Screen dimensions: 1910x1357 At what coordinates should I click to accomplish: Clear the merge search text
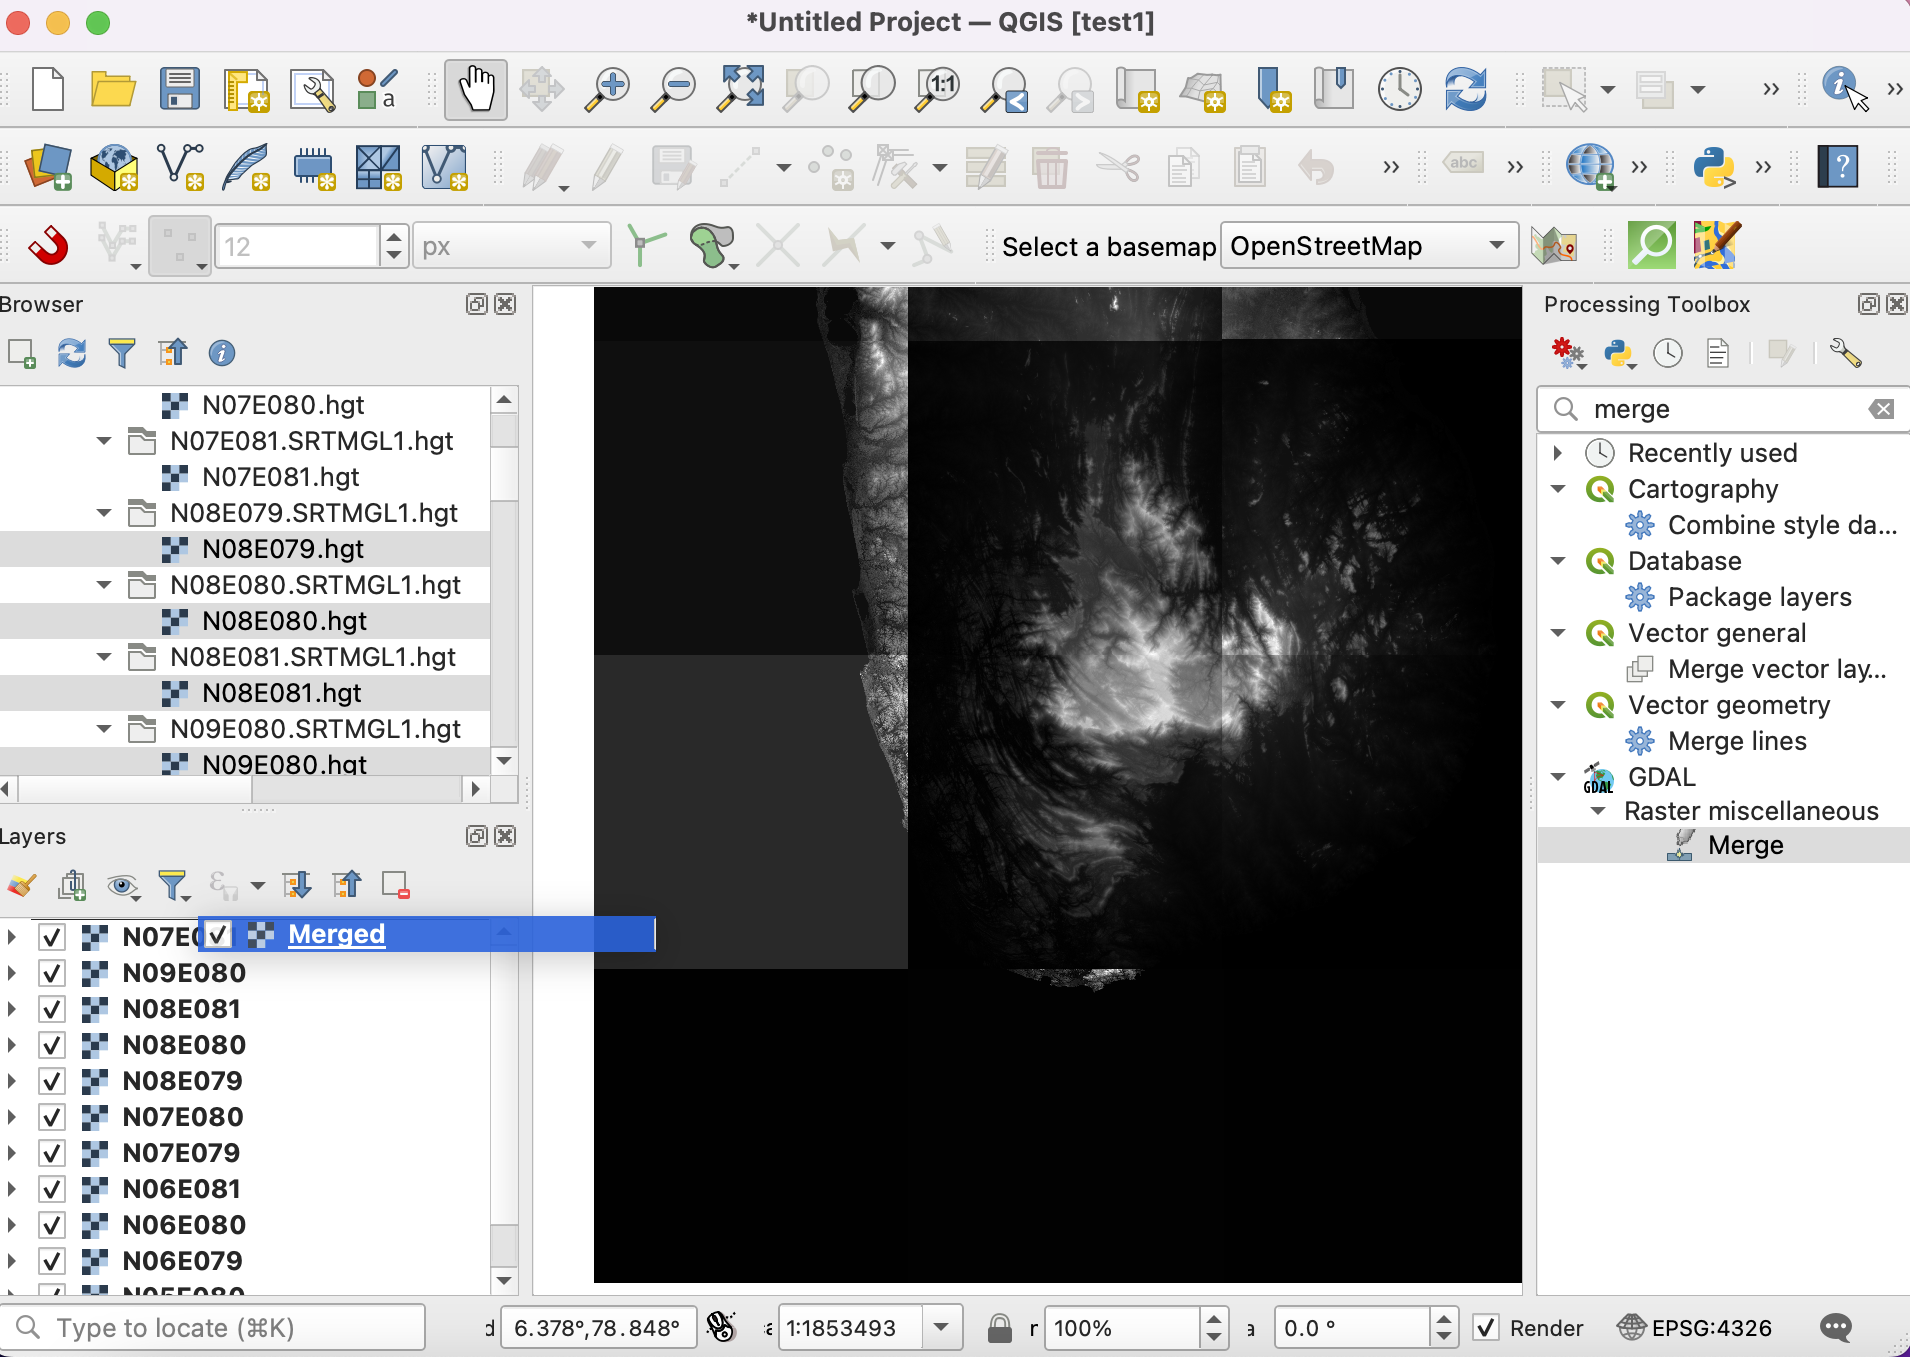[1882, 409]
